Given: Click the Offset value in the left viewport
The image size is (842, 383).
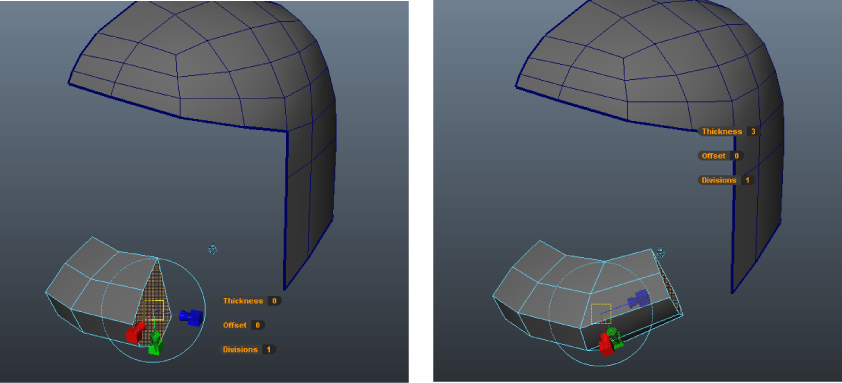Looking at the screenshot, I should (258, 325).
